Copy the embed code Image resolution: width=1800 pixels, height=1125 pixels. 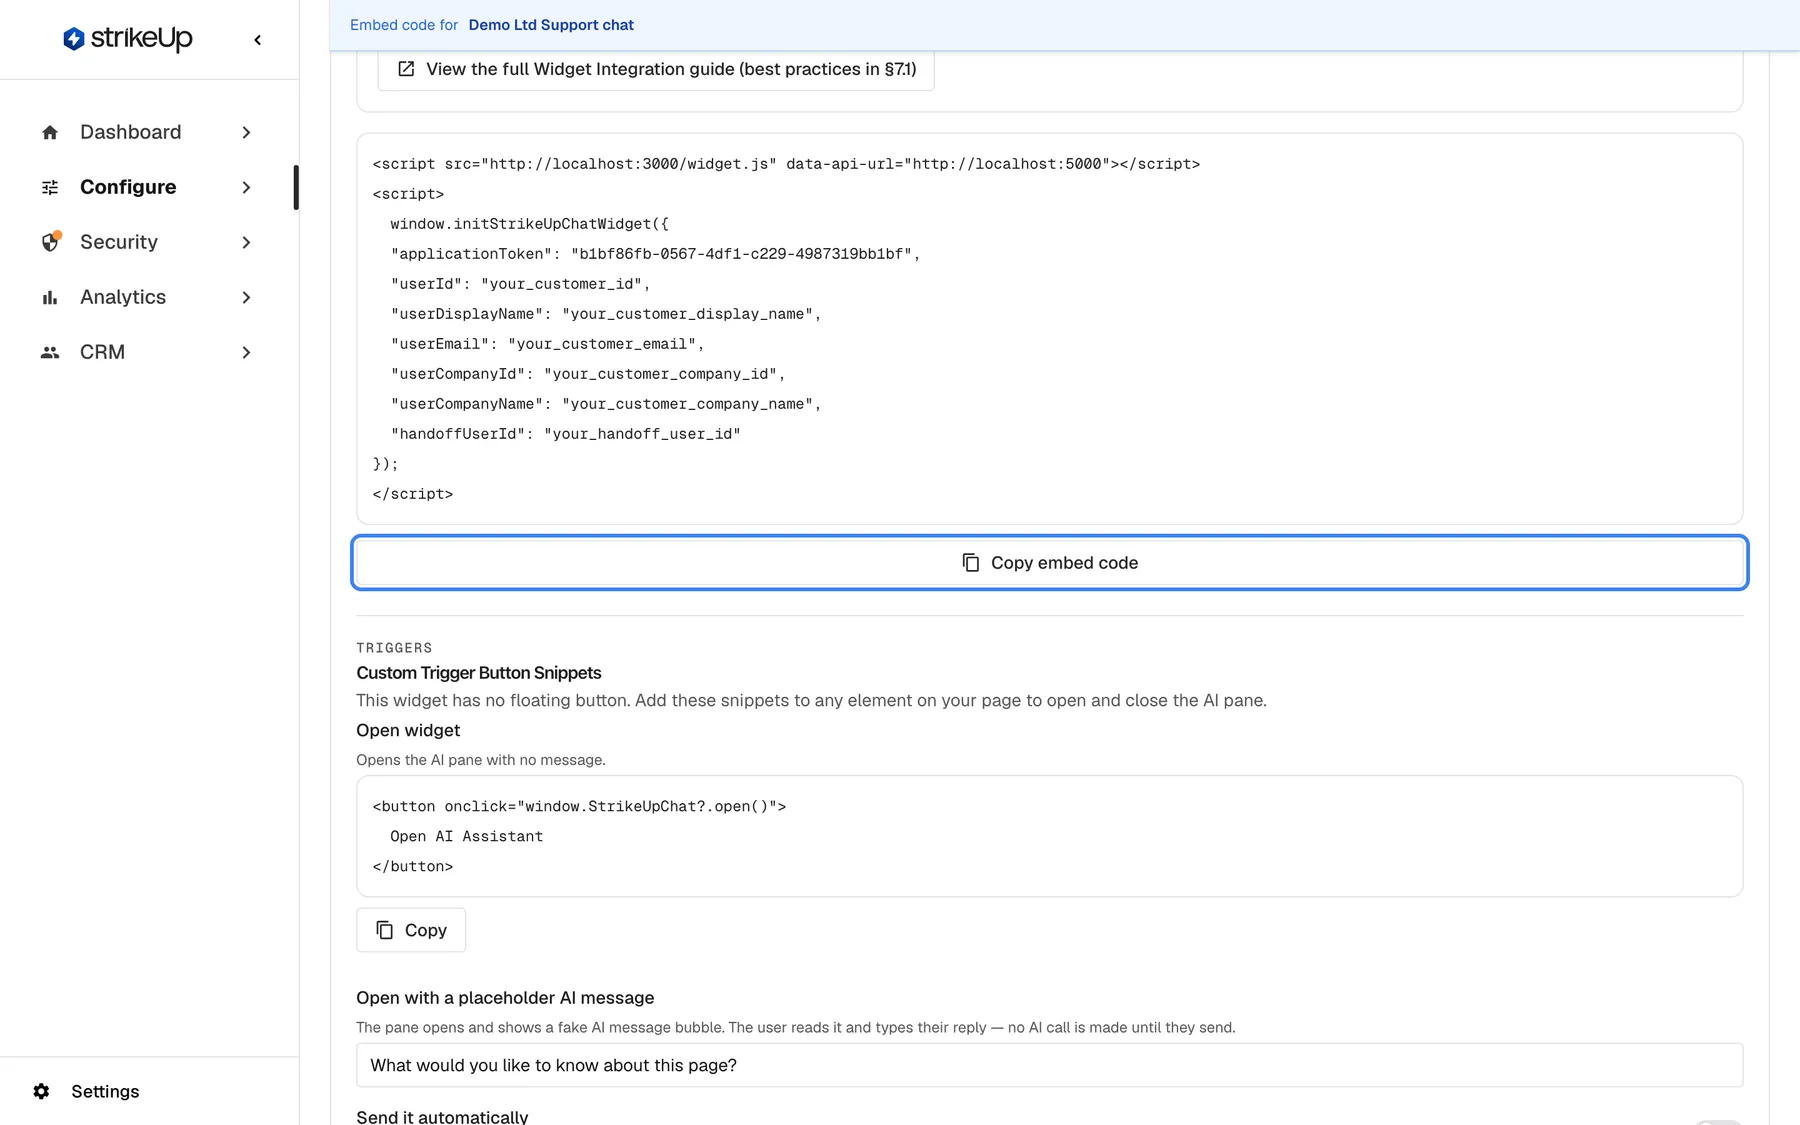pyautogui.click(x=1050, y=563)
